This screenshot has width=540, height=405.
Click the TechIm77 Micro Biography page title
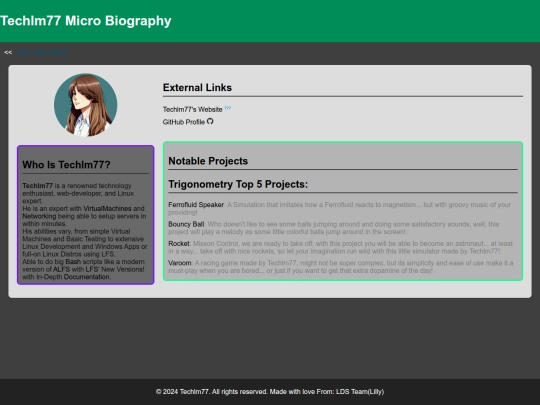click(x=86, y=21)
